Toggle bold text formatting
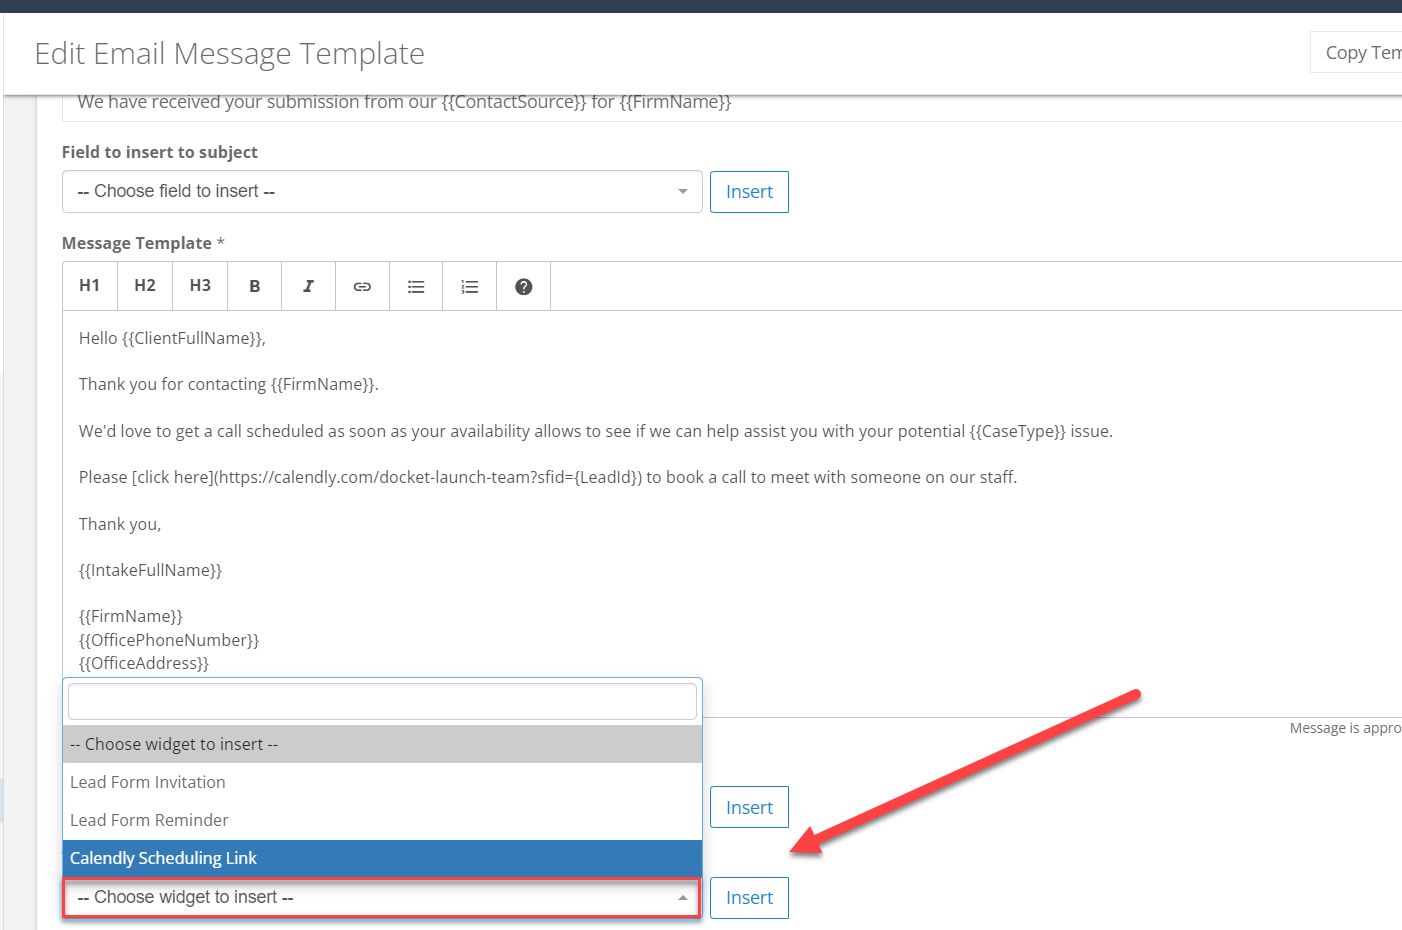Screen dimensions: 1402x930 point(255,286)
